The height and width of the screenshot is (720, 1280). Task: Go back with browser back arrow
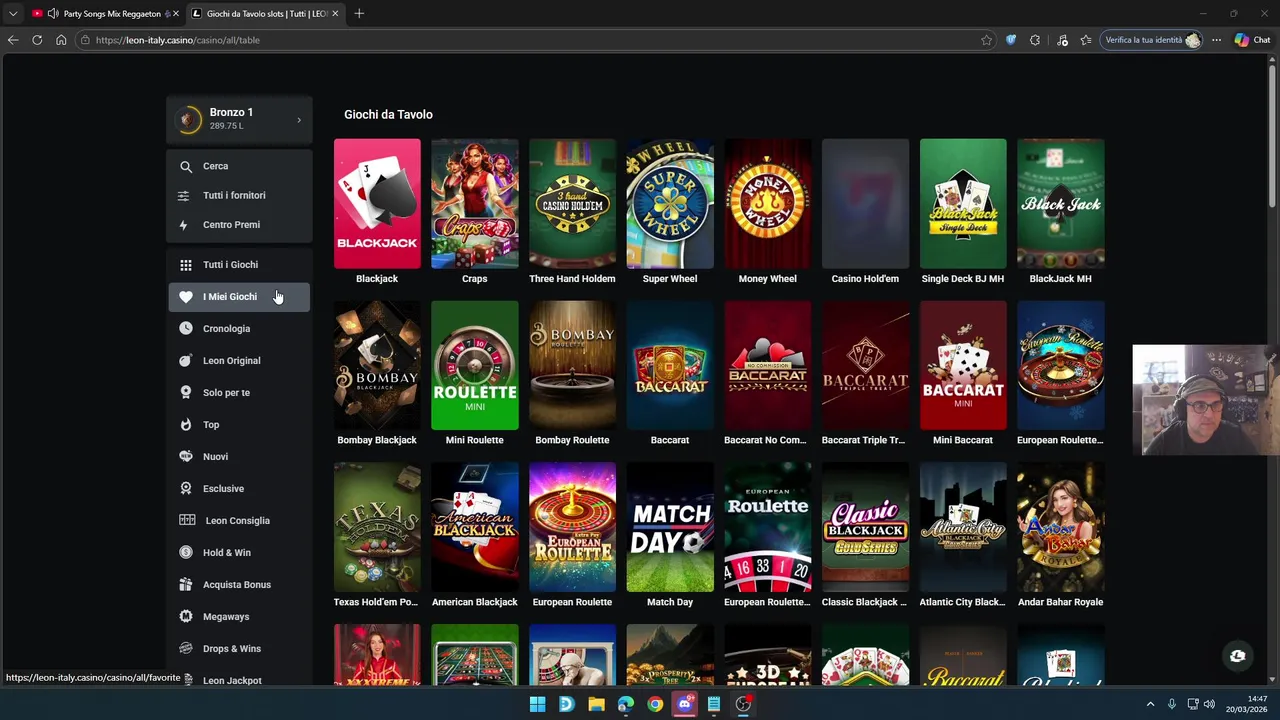[x=12, y=40]
